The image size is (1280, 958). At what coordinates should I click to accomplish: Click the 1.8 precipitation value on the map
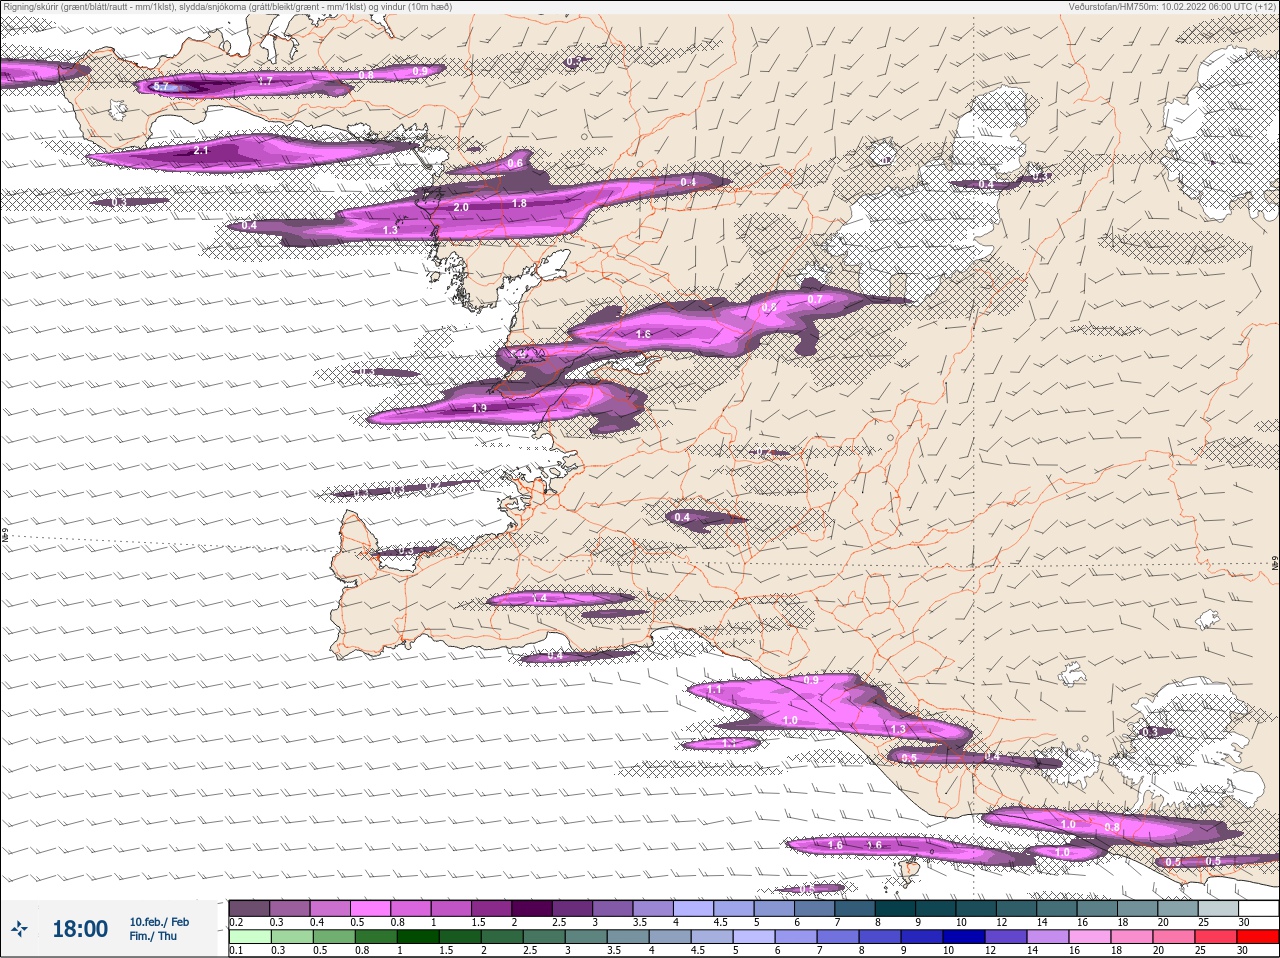click(519, 203)
